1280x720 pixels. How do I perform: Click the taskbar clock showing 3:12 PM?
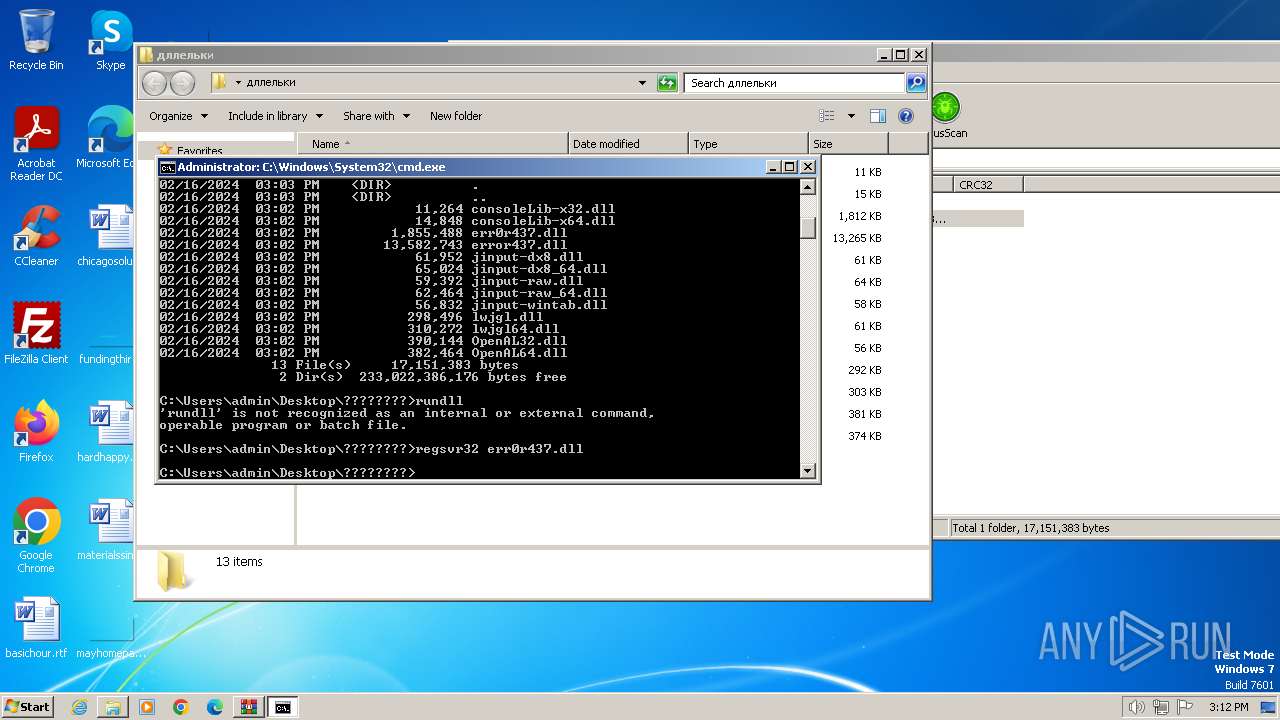pos(1228,707)
